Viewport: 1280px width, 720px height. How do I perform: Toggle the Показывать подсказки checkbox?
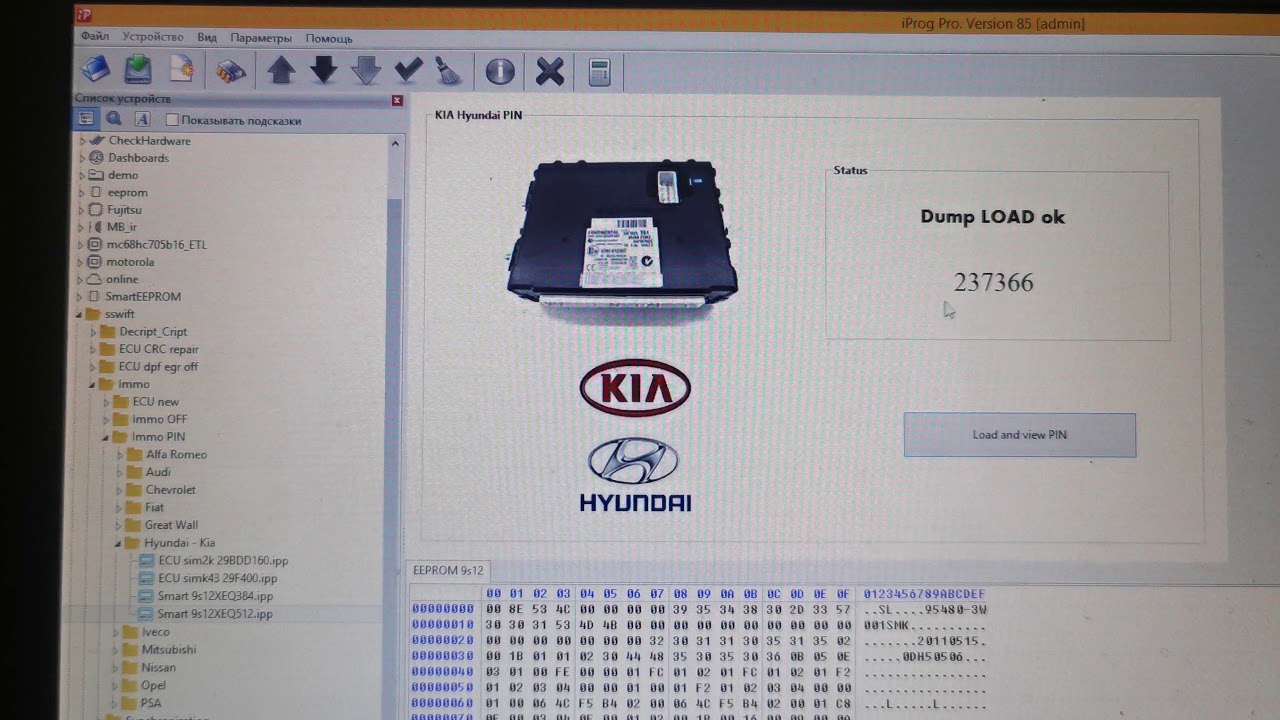tap(172, 120)
